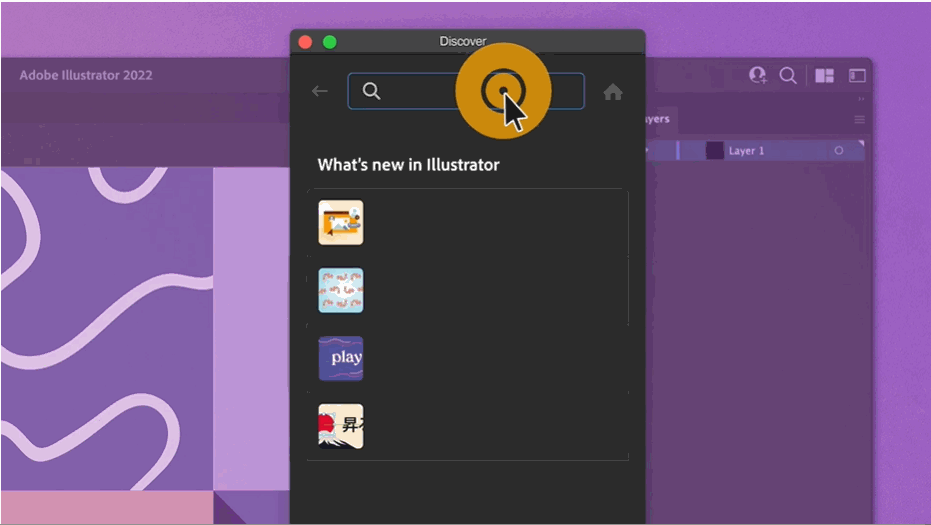
Task: Collapse panels using double-arrow icon
Action: click(x=861, y=99)
